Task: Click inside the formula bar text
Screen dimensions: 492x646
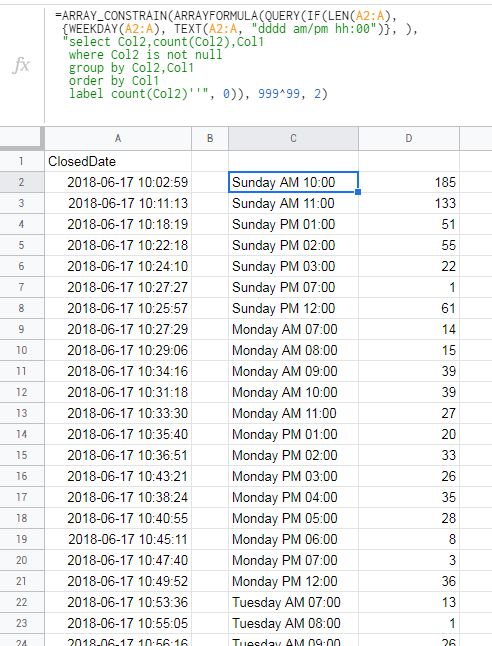Action: (236, 55)
